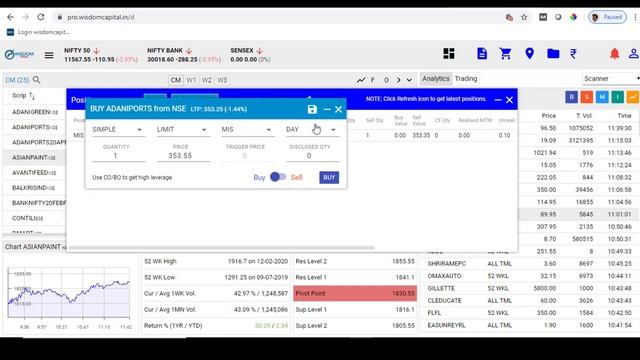Open the SIMPLE order type dropdown
Viewport: 640px width, 360px height.
coord(118,129)
